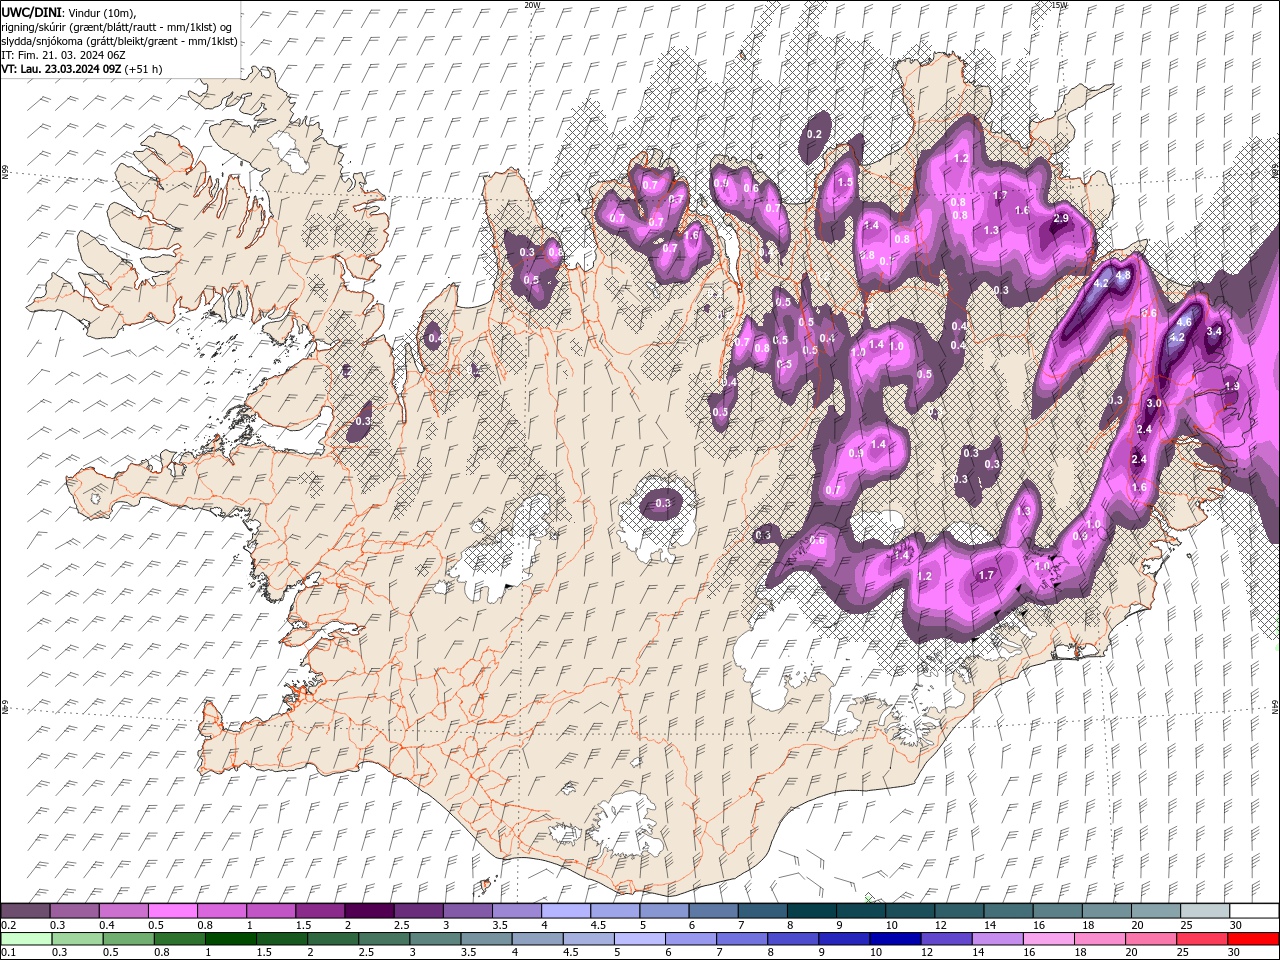Click the '15W' longitude label
Image resolution: width=1280 pixels, height=960 pixels.
coord(1059,5)
